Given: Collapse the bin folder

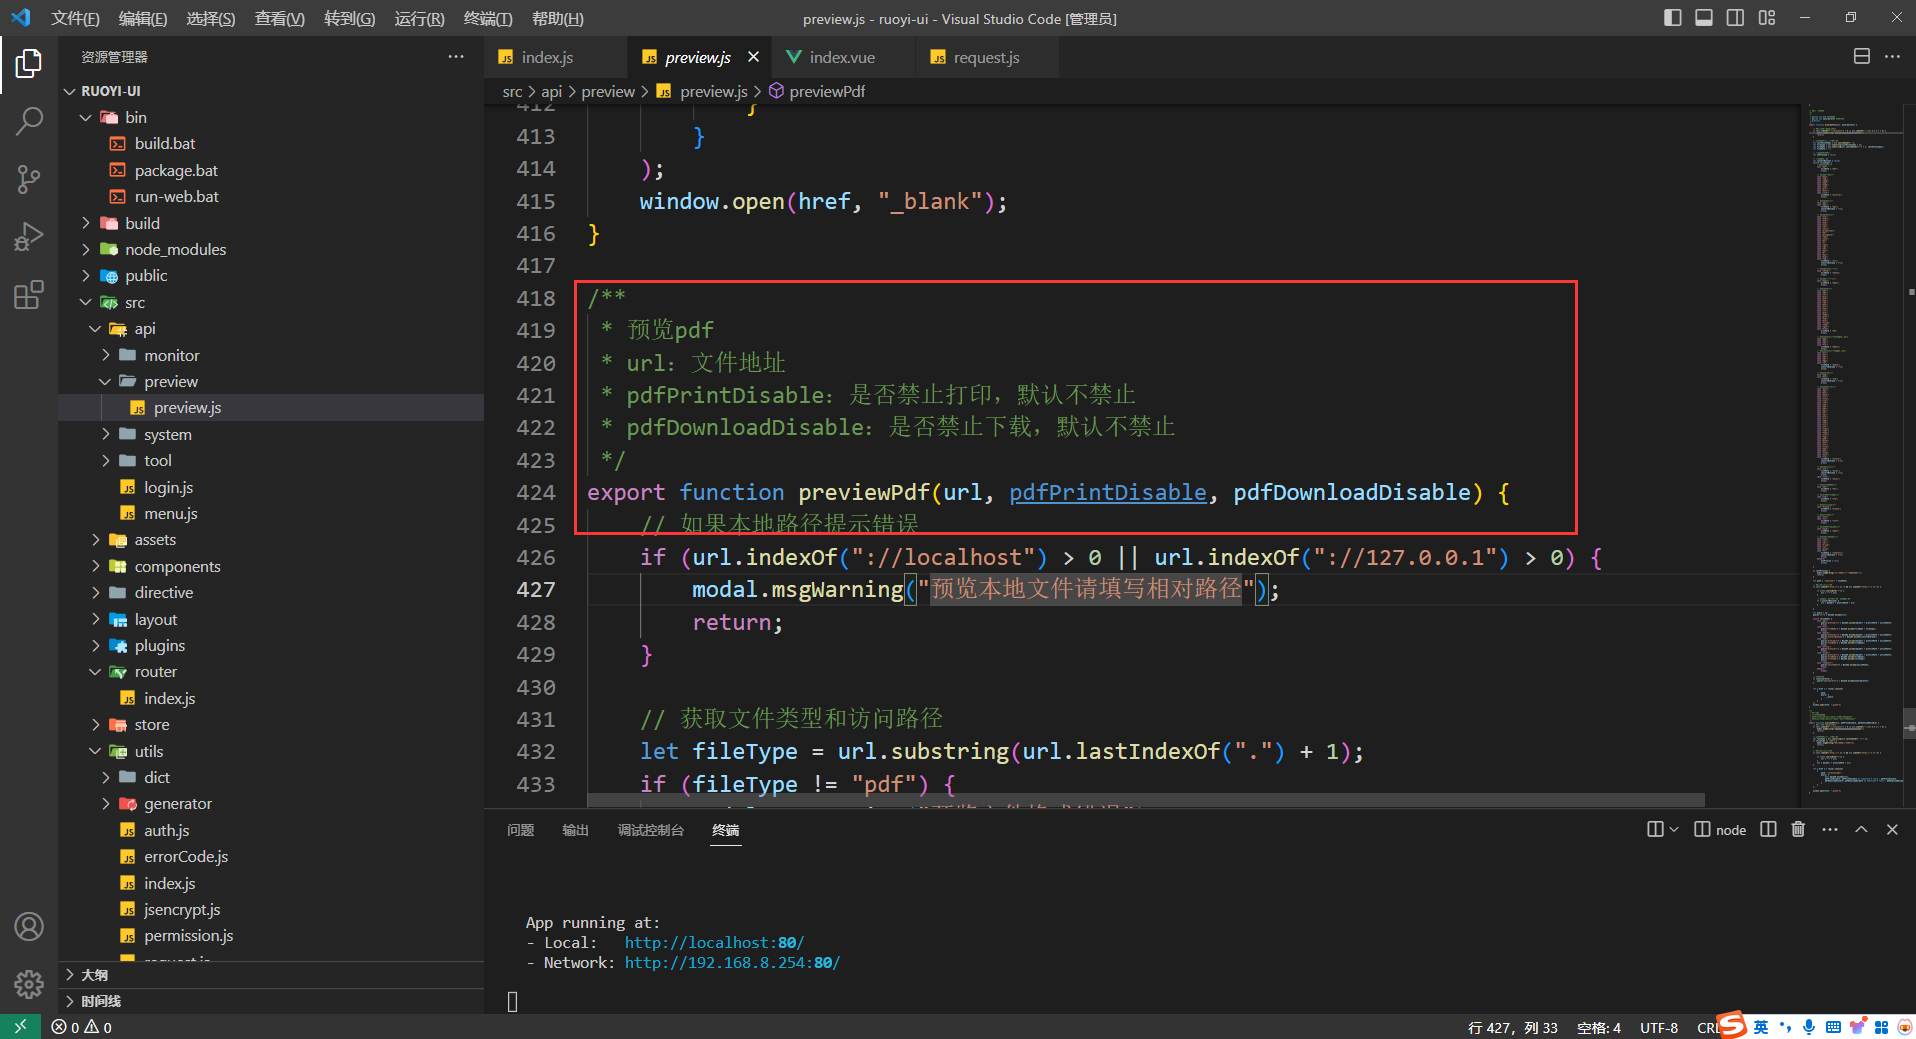Looking at the screenshot, I should [x=271, y=117].
